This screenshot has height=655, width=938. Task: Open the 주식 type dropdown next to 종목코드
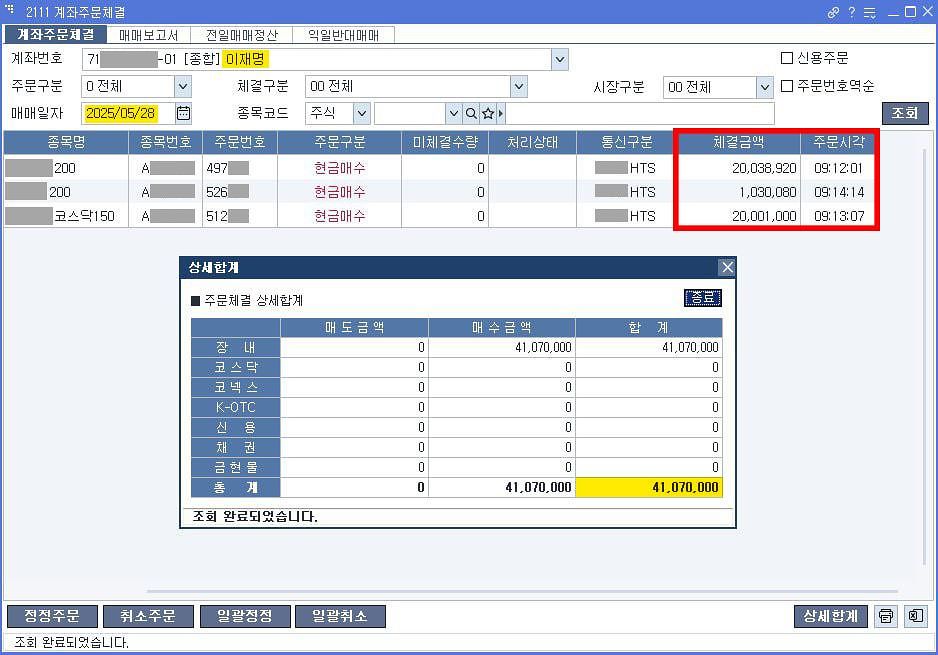359,113
